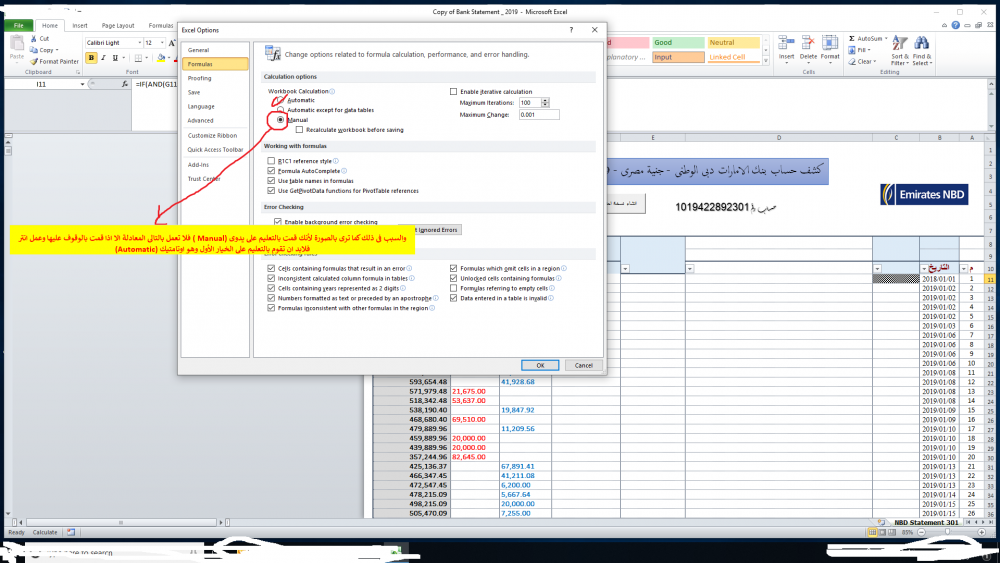Click the Clear eraser icon
Viewport: 1000px width, 563px height.
[x=852, y=61]
